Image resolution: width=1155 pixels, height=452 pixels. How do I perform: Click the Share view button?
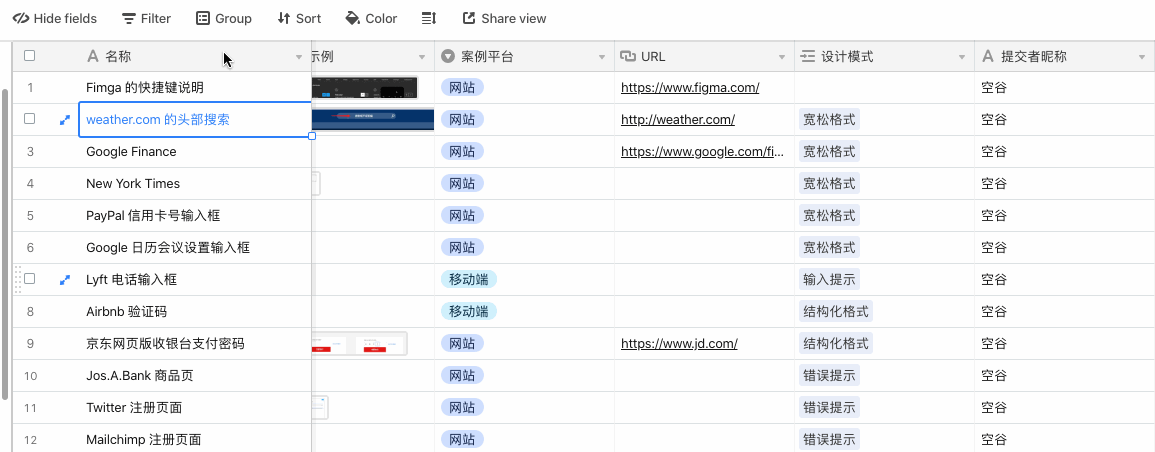504,18
